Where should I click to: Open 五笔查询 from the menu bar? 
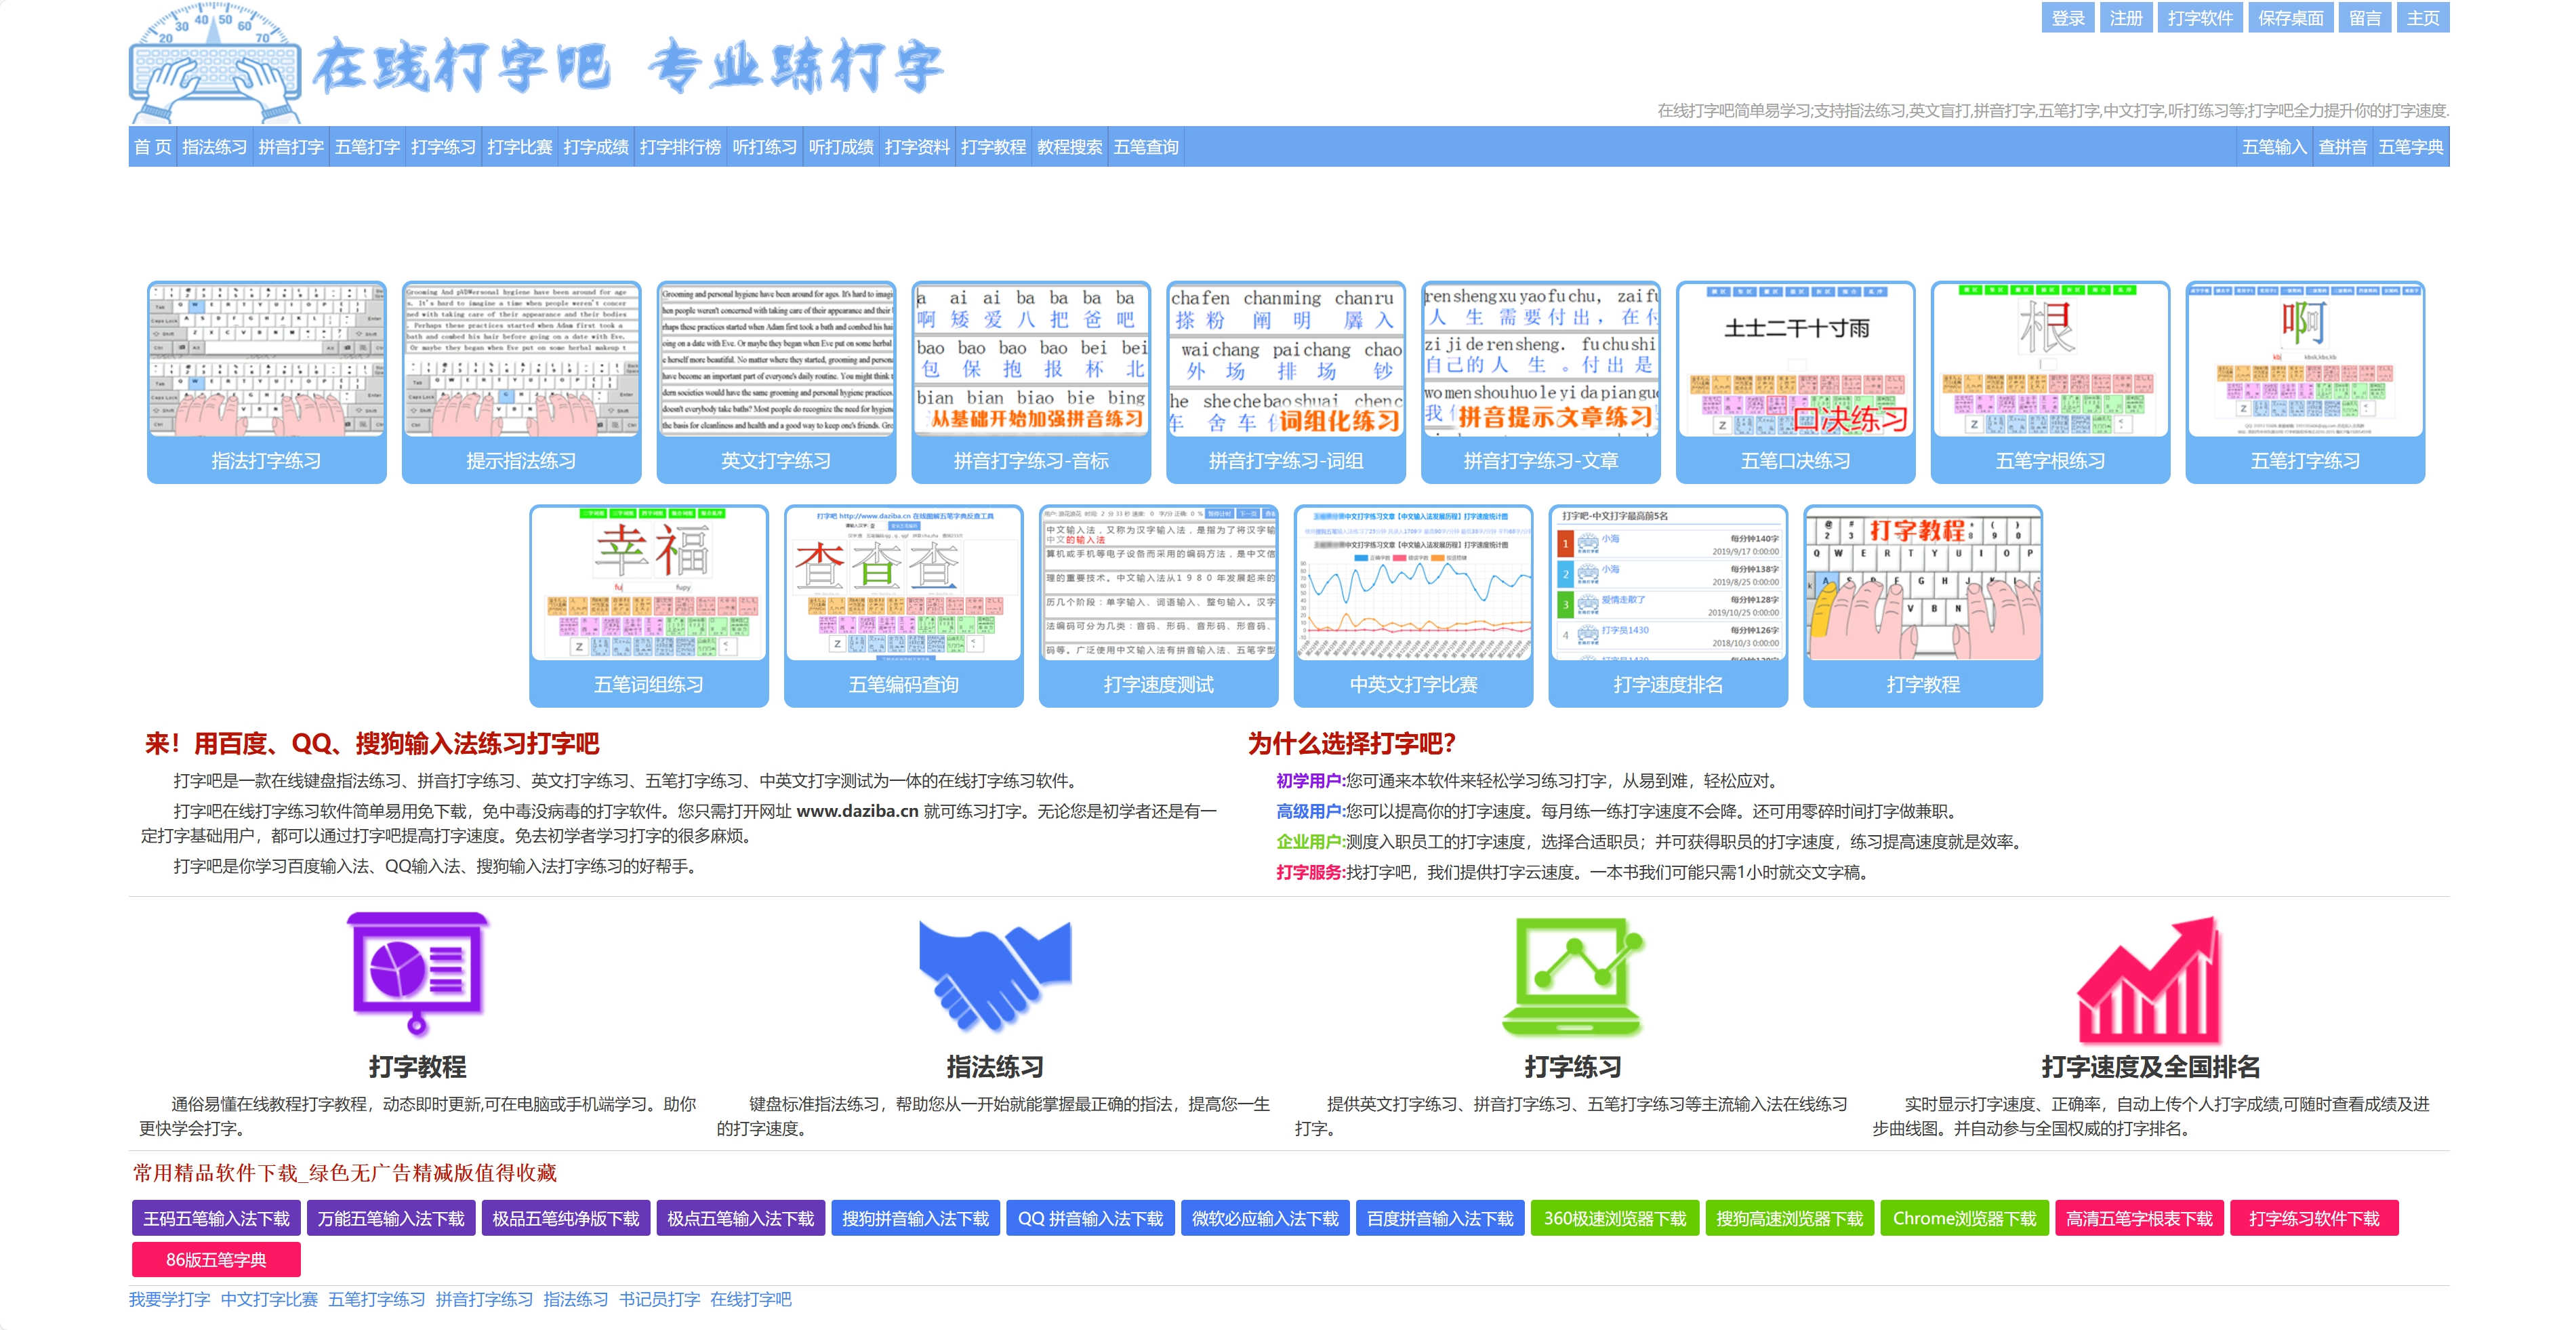coord(1148,147)
